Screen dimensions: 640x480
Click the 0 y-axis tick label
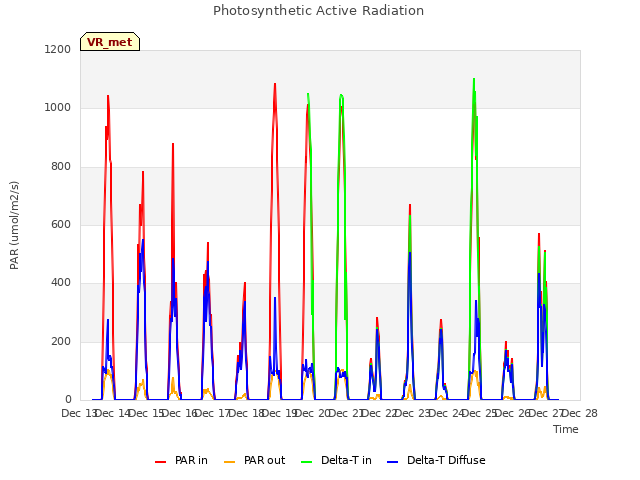(68, 400)
